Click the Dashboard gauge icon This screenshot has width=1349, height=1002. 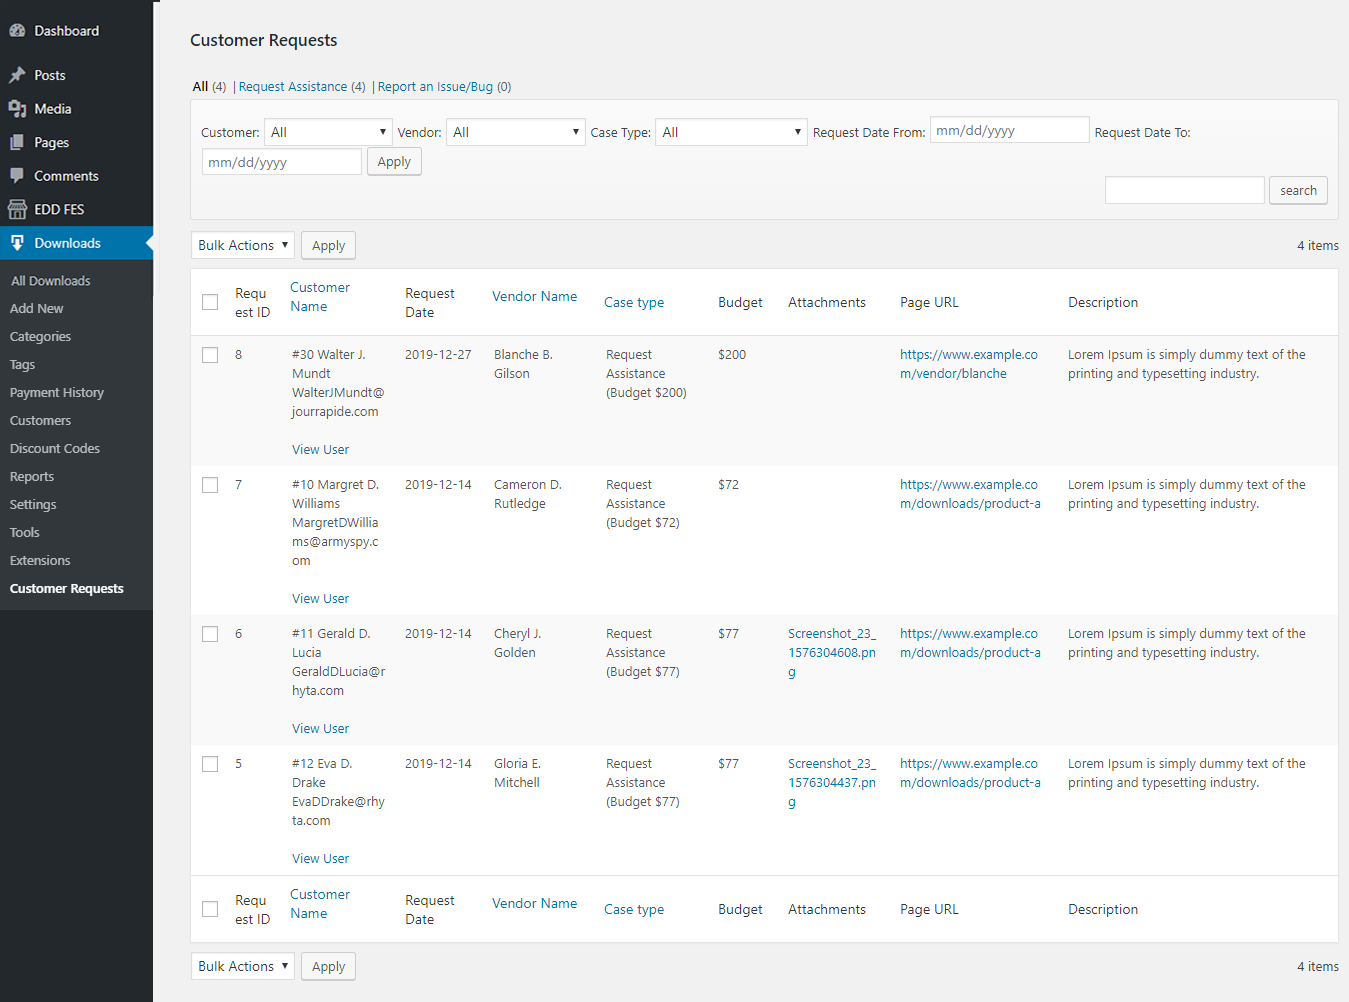(x=17, y=31)
